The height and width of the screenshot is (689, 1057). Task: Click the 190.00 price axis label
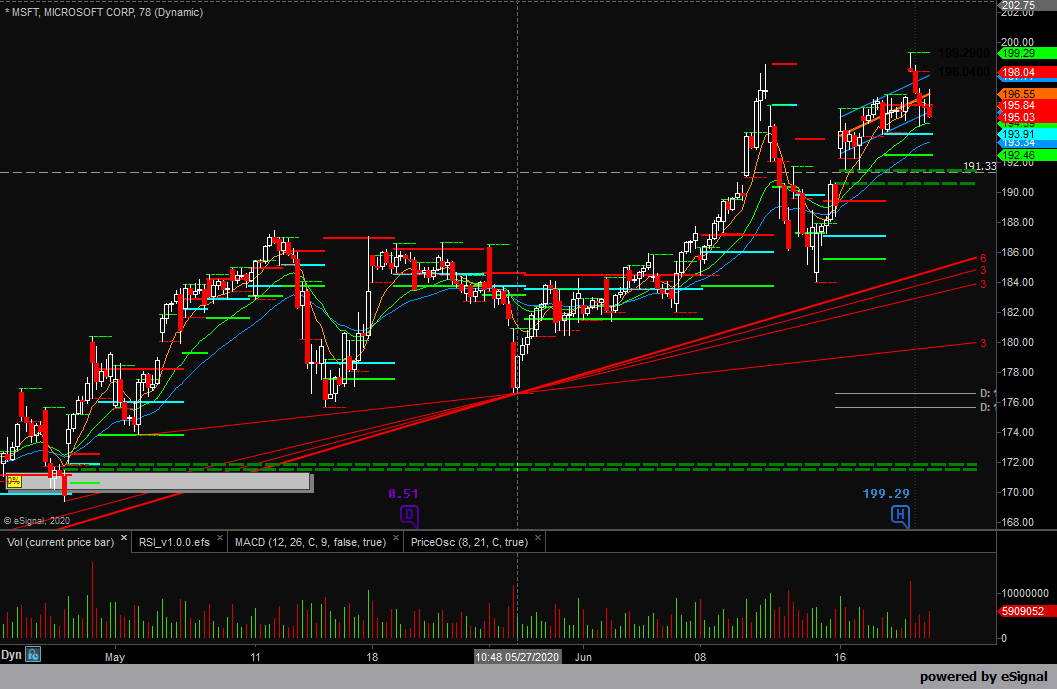coord(1017,192)
